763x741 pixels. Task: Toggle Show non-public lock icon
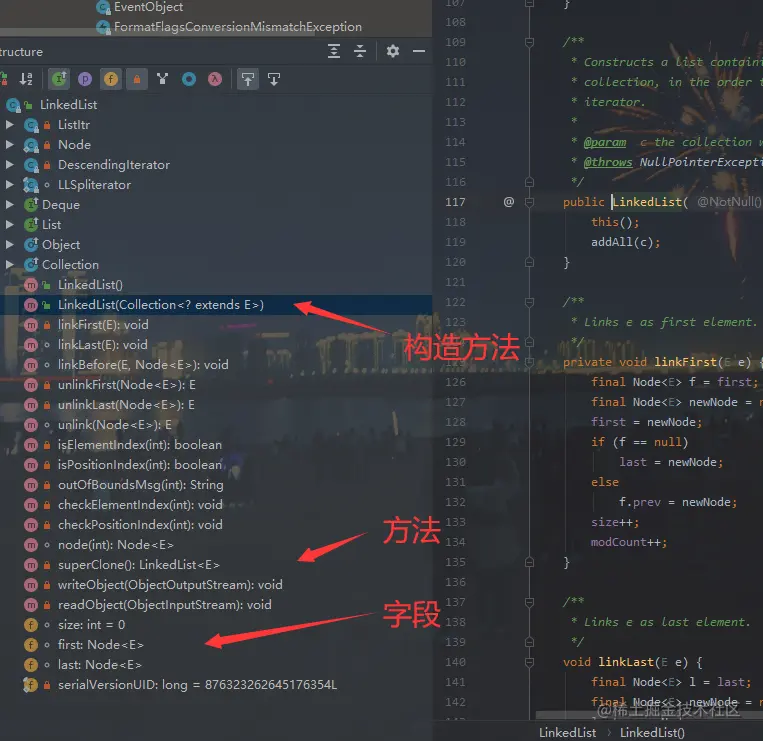click(x=137, y=79)
